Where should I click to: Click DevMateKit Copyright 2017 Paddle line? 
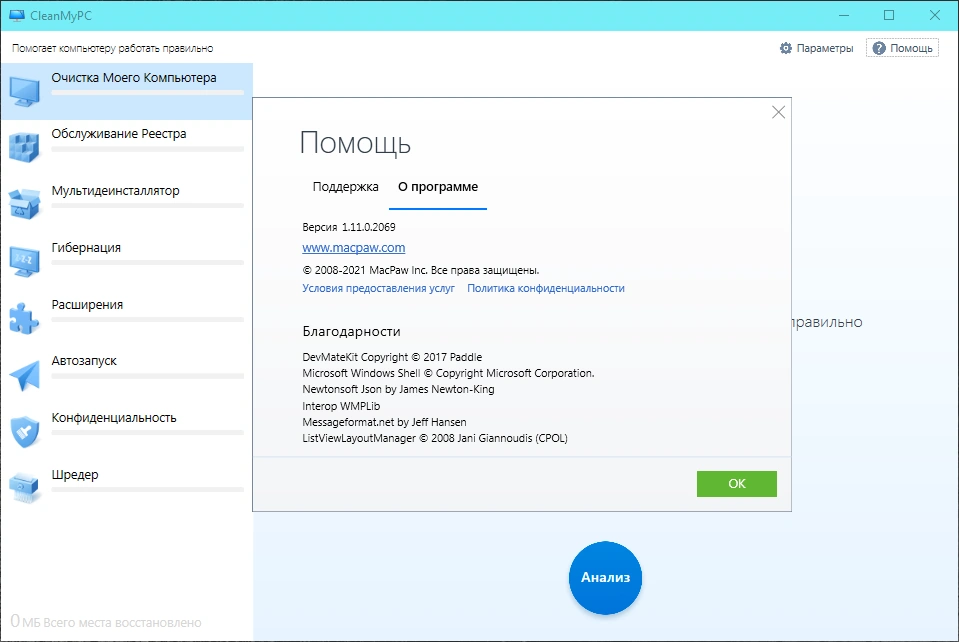tap(392, 357)
